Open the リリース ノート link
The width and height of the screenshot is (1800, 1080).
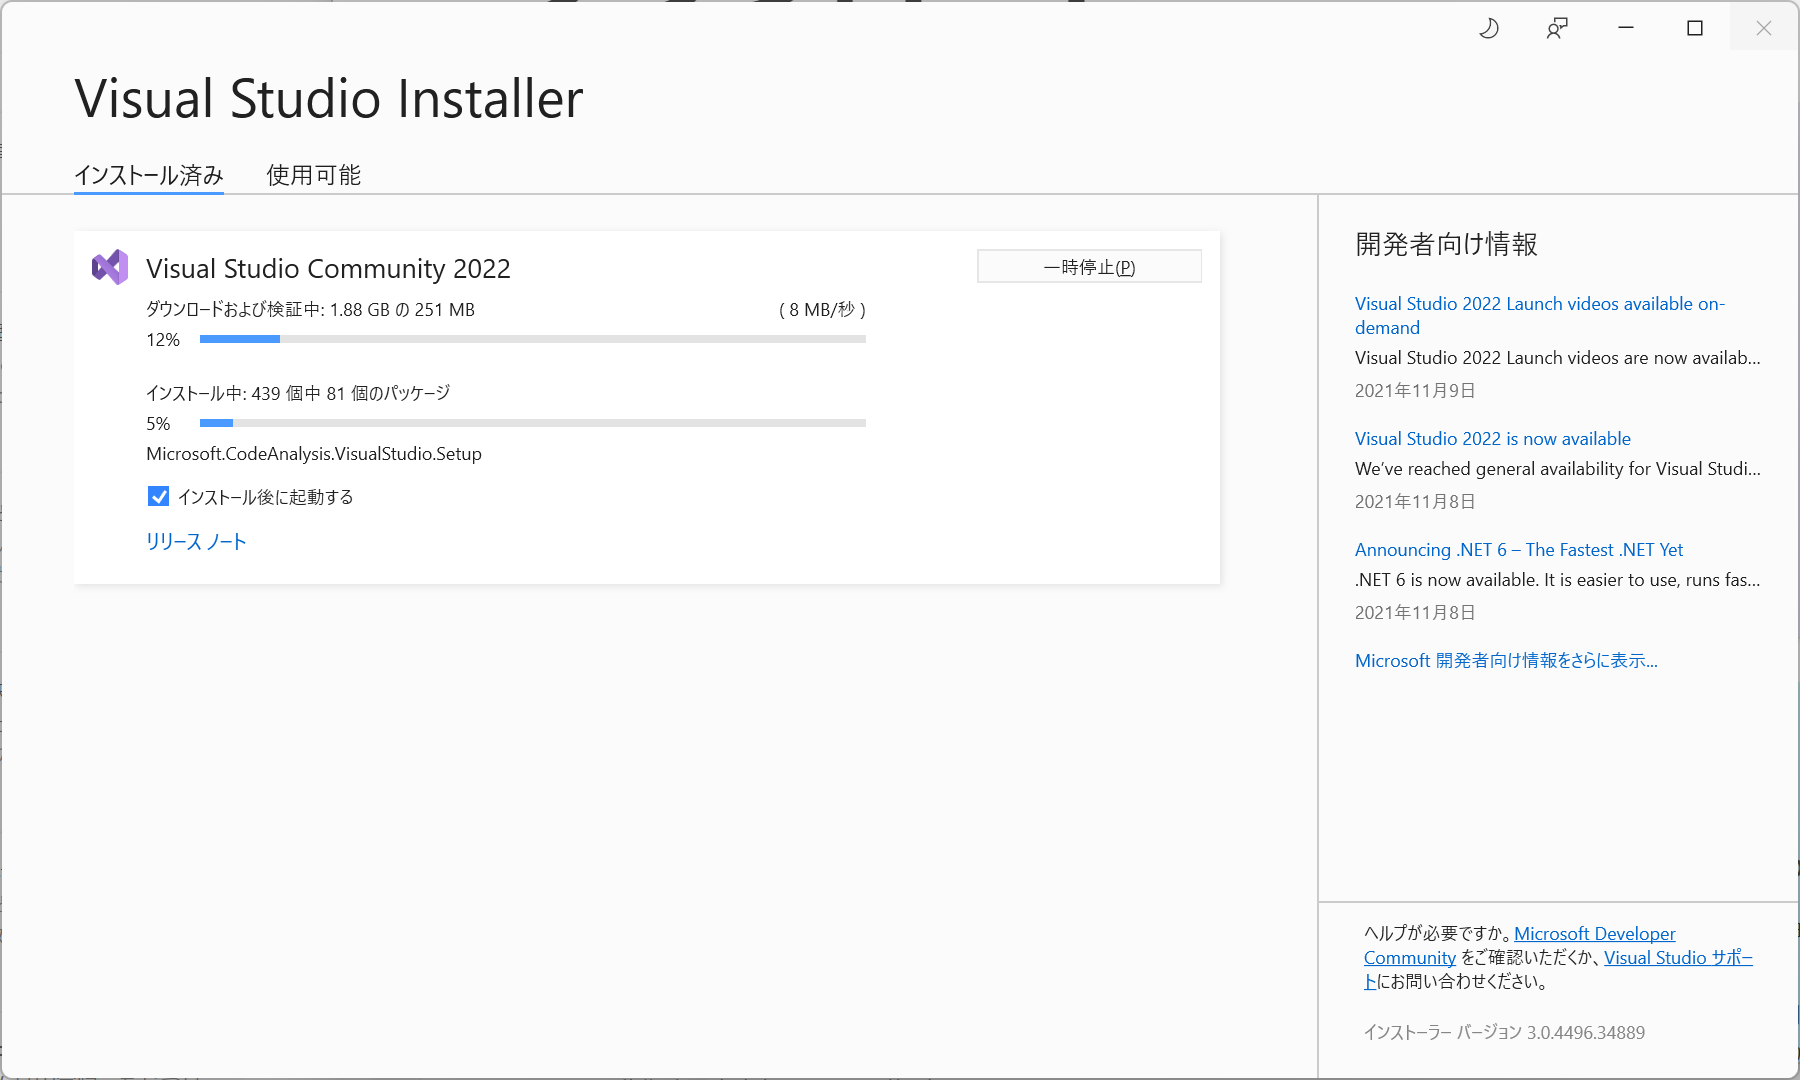[196, 541]
